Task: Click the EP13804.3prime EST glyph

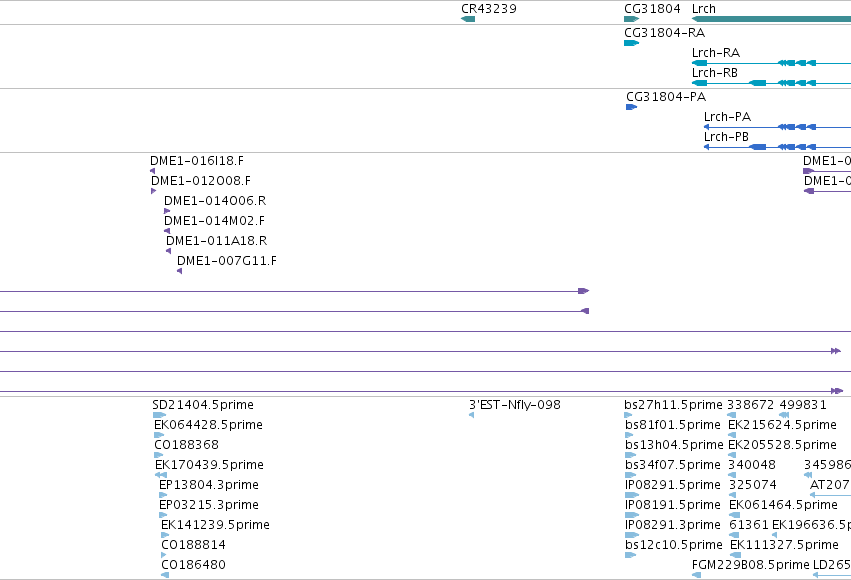Action: (163, 495)
